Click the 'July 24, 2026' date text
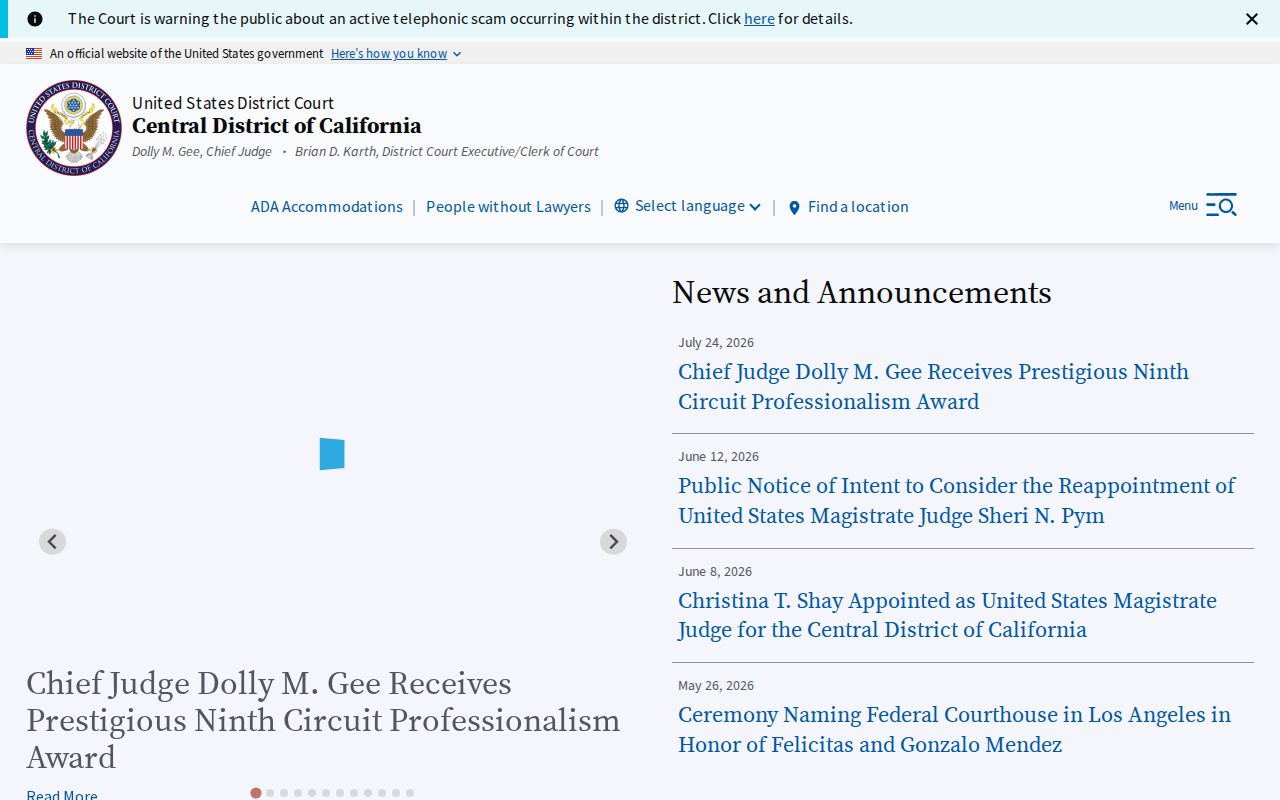 click(x=716, y=342)
